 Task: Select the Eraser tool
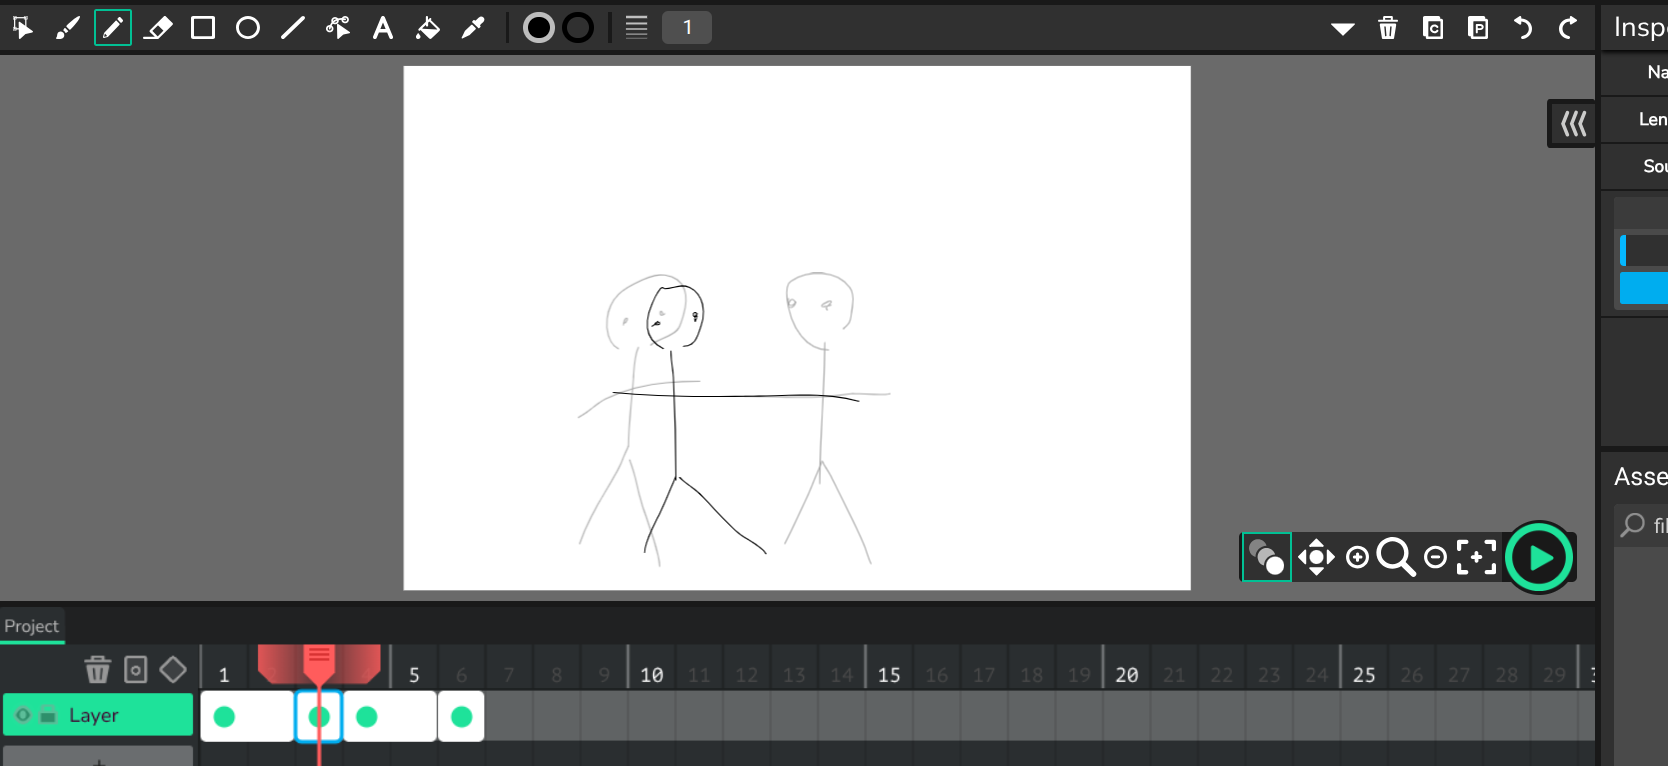pos(158,28)
